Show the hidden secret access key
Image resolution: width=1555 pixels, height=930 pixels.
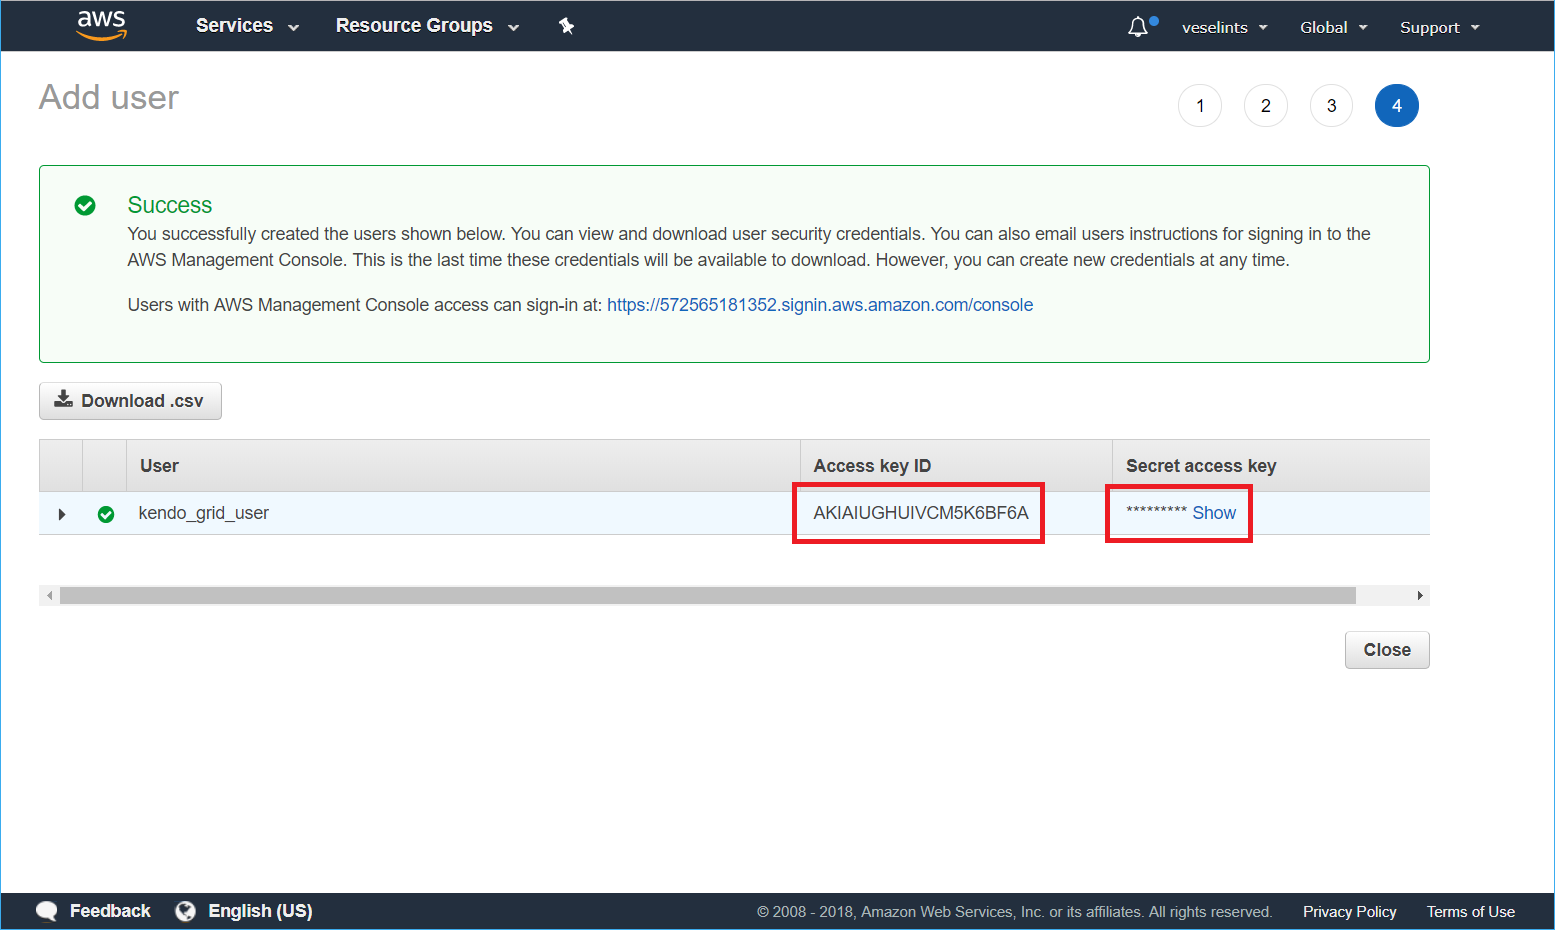tap(1213, 512)
